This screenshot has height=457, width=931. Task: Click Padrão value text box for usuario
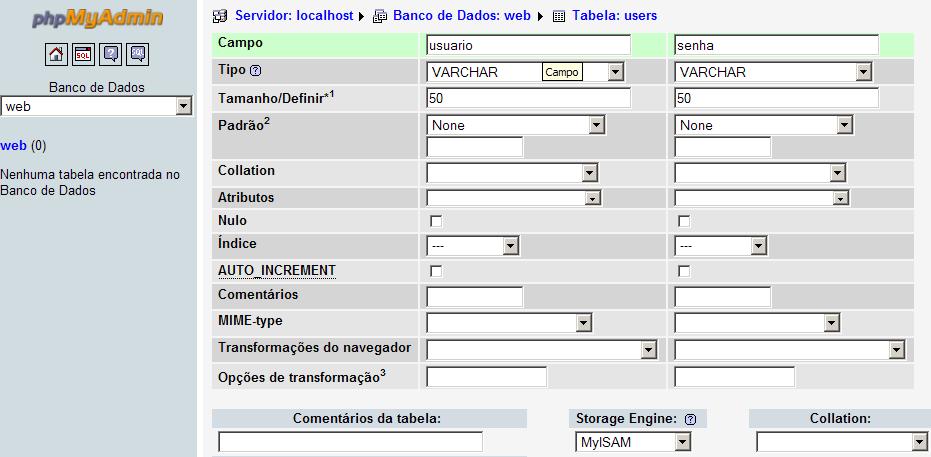(x=475, y=147)
